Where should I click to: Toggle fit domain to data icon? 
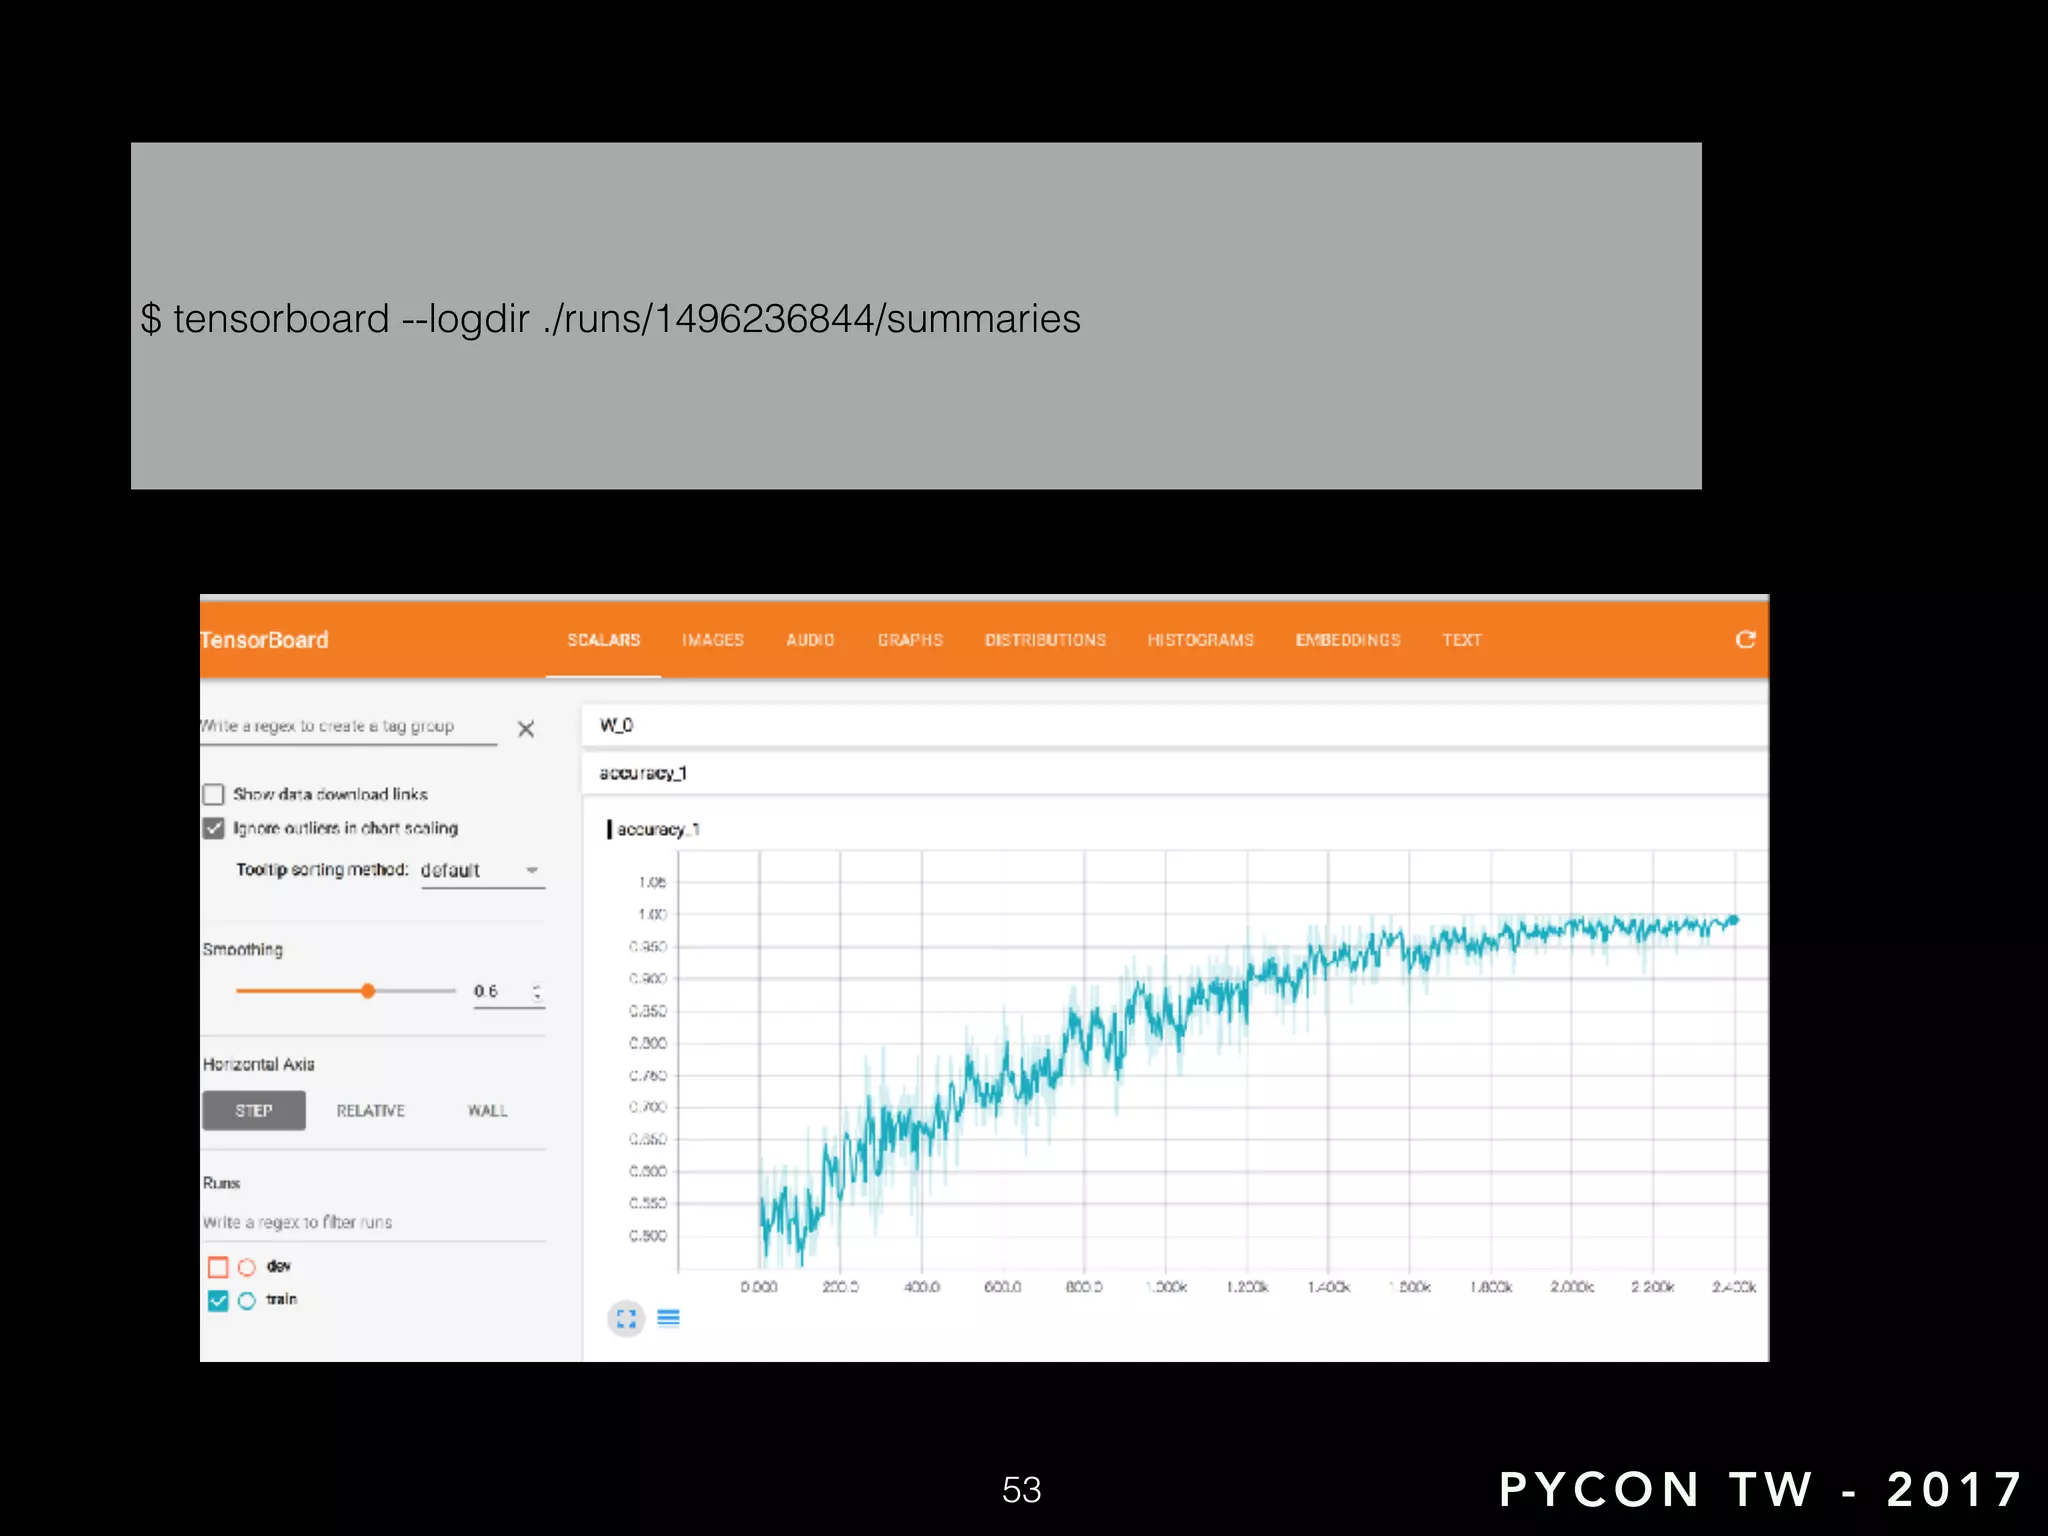click(x=627, y=1318)
